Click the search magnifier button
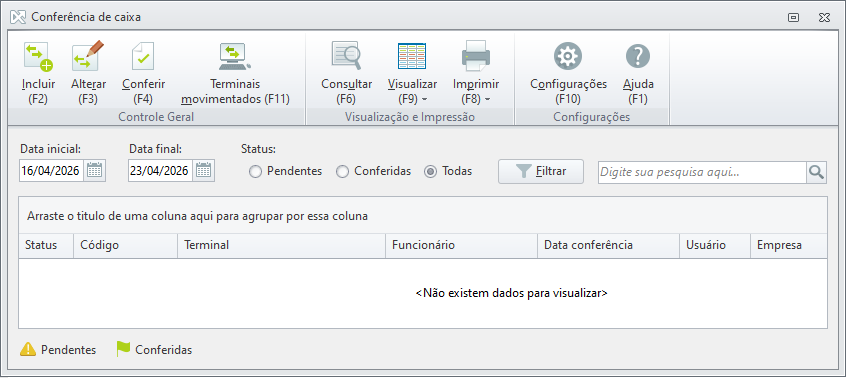Image resolution: width=847 pixels, height=378 pixels. tap(816, 172)
